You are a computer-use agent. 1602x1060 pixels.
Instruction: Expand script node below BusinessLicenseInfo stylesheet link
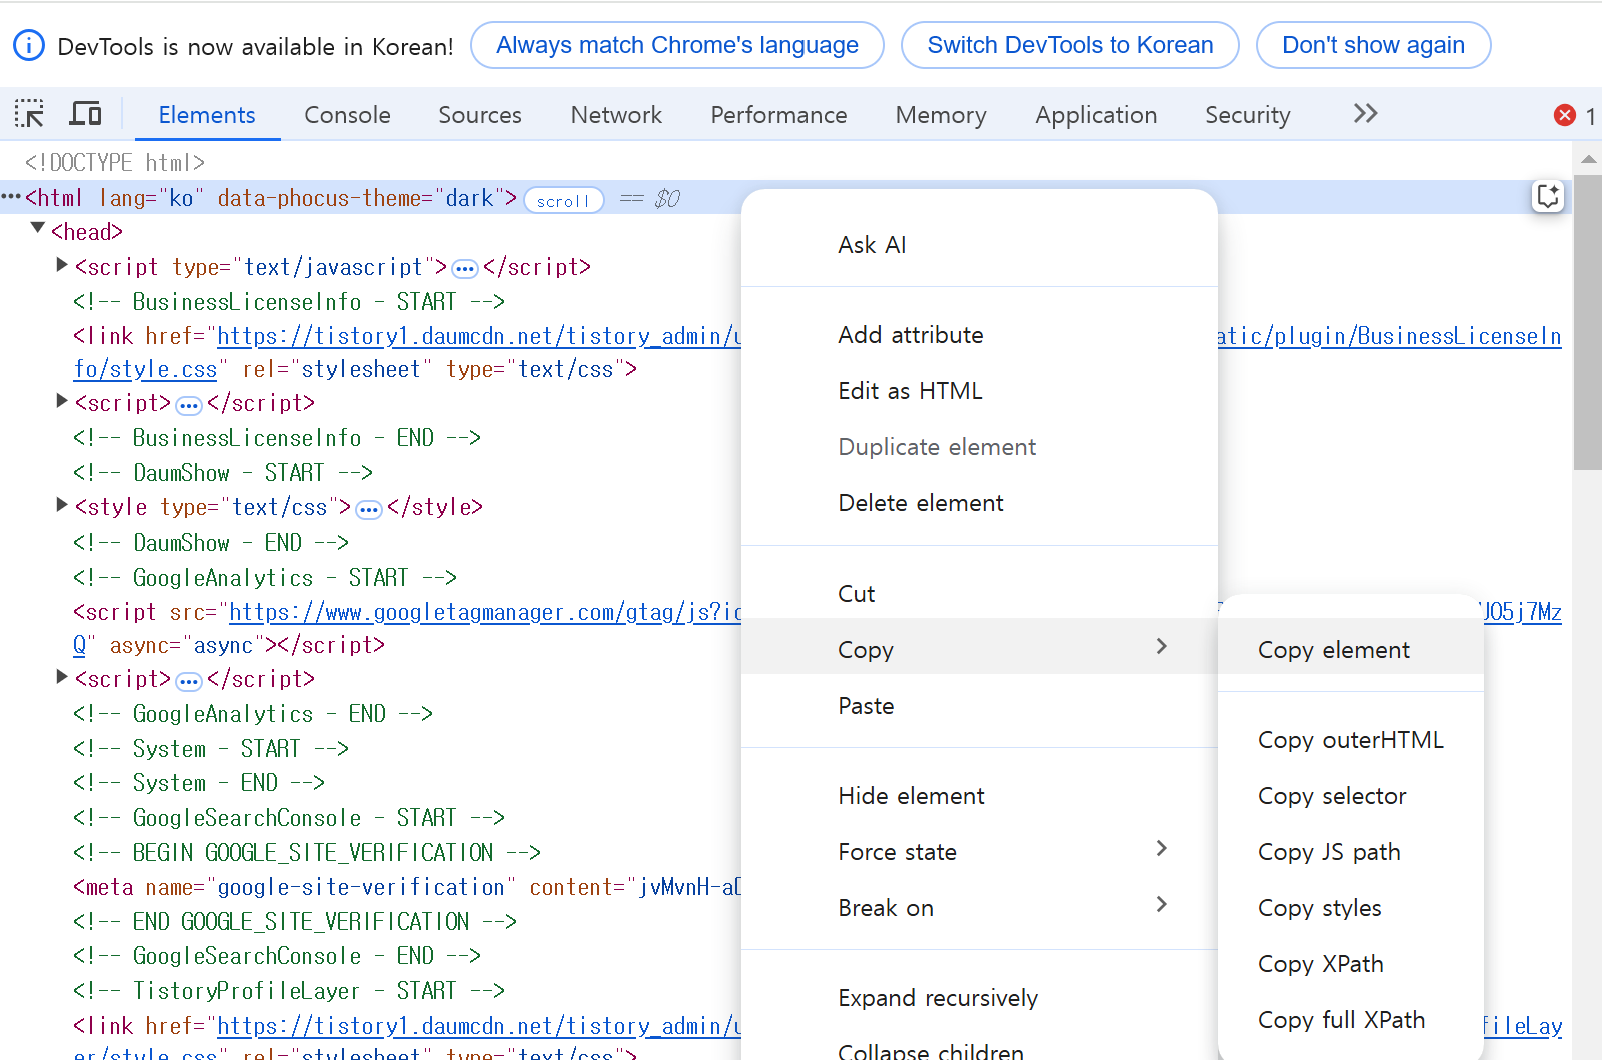click(62, 401)
